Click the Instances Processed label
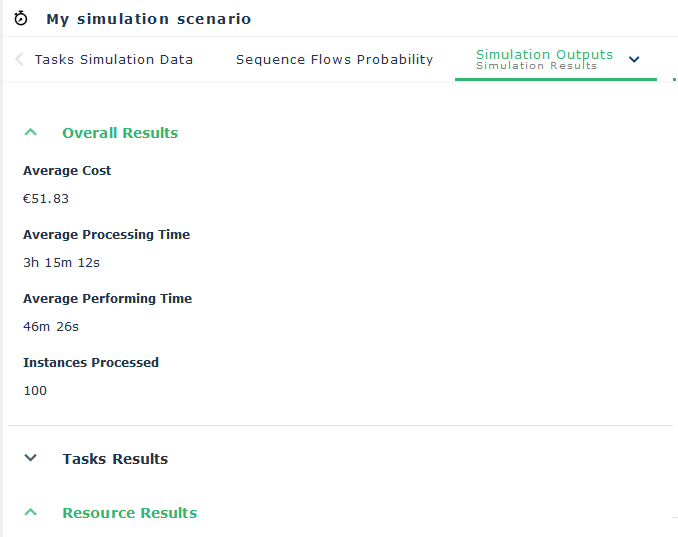This screenshot has height=537, width=678. click(91, 363)
